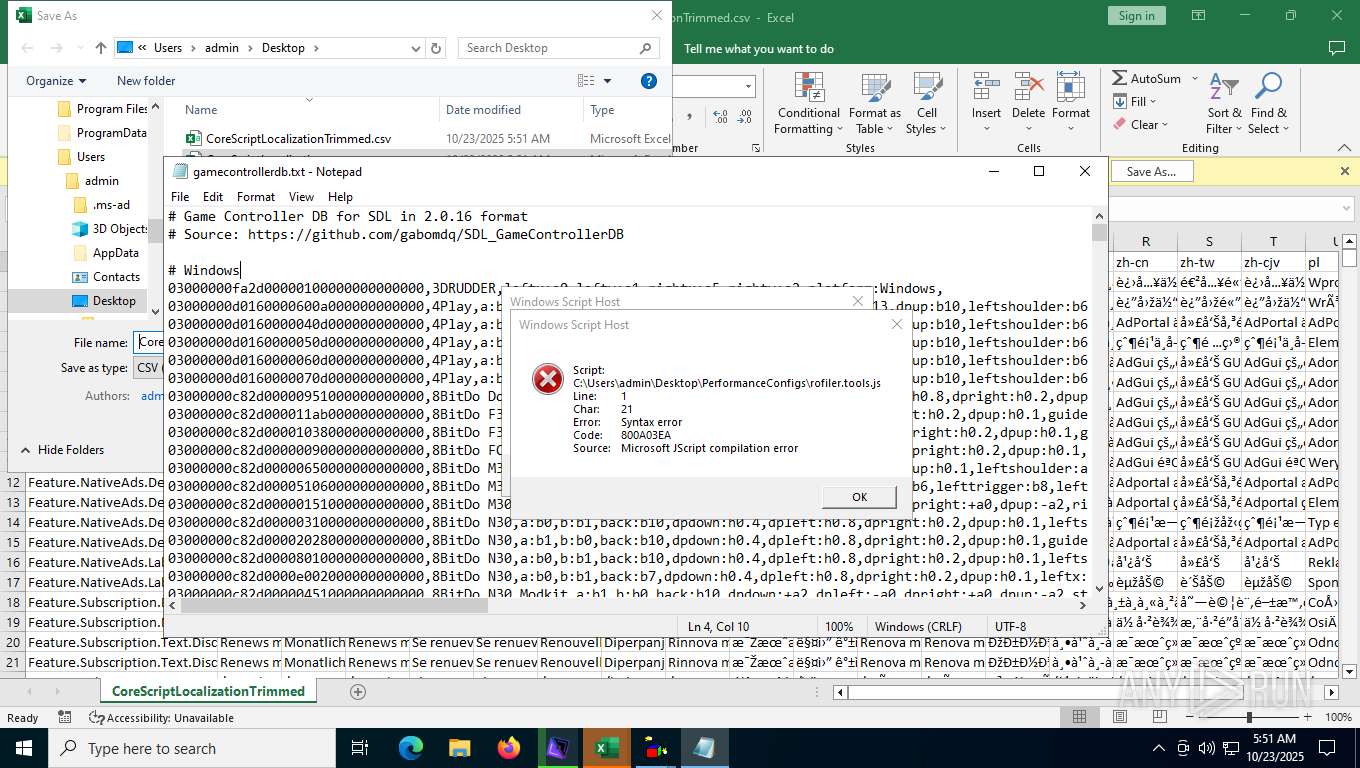
Task: Click Search Desktop field
Action: 559,48
